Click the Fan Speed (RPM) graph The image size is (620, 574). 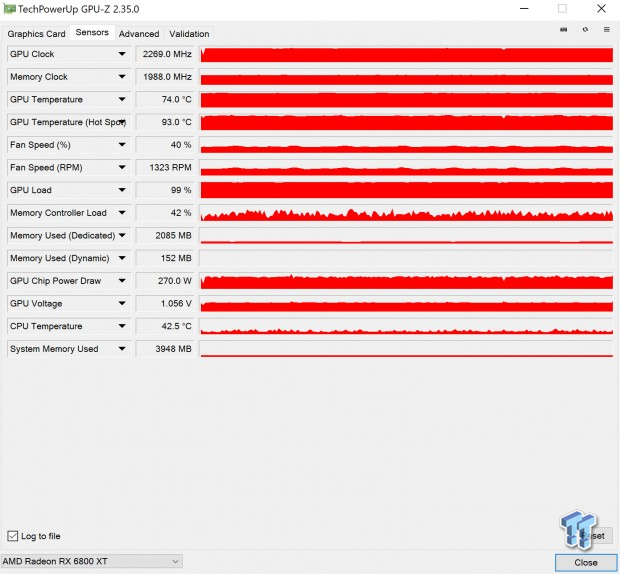[x=407, y=167]
